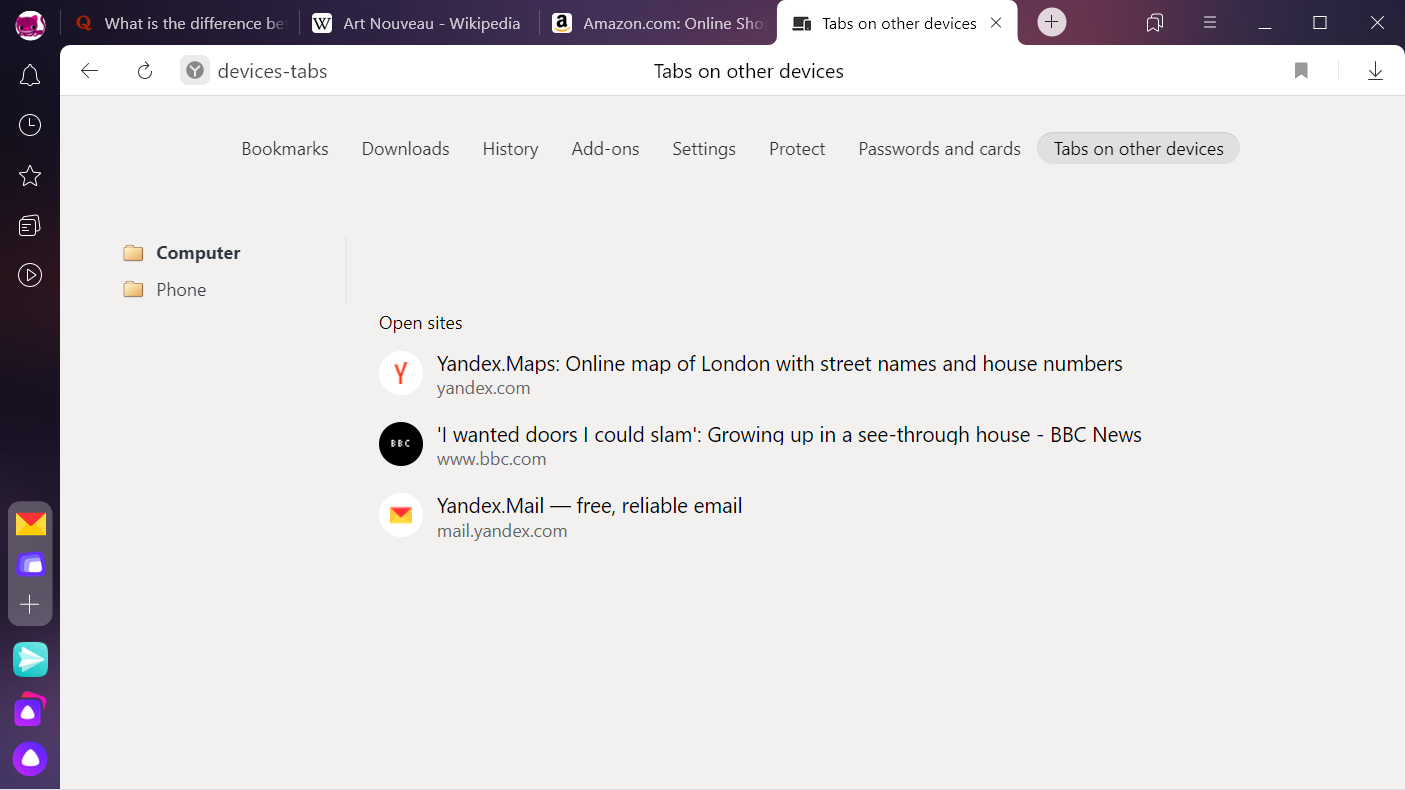This screenshot has width=1405, height=790.
Task: Click the BBC round favicon
Action: (x=401, y=444)
